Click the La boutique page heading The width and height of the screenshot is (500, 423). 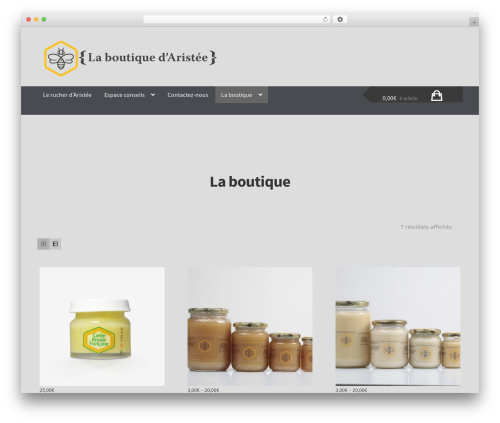(x=250, y=182)
